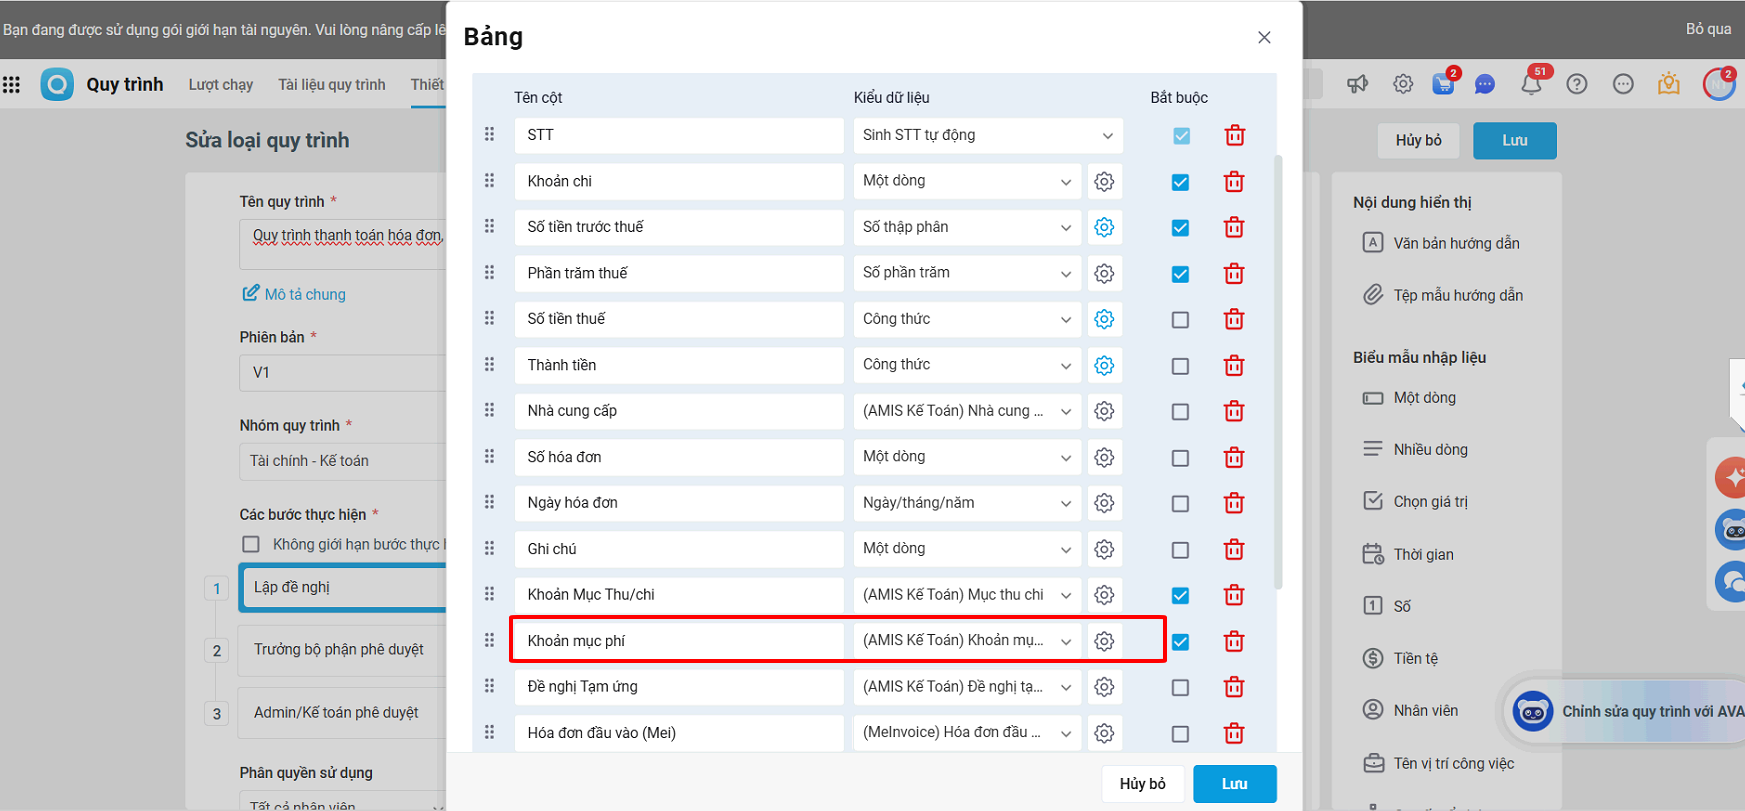Screen dimensions: 1745x811
Task: Open Tài liệu quy trình tab
Action: 331,84
